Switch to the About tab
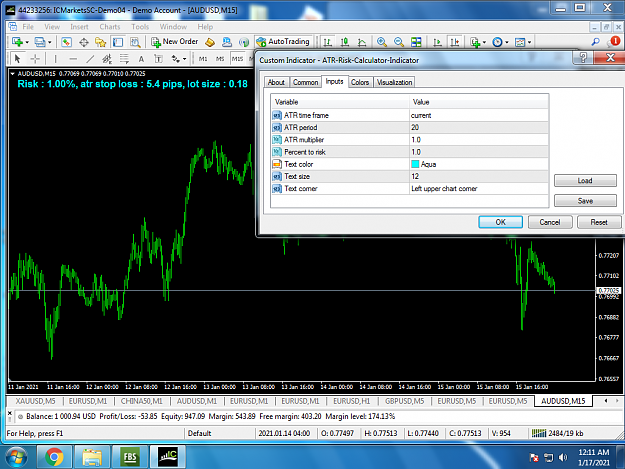 (x=276, y=82)
